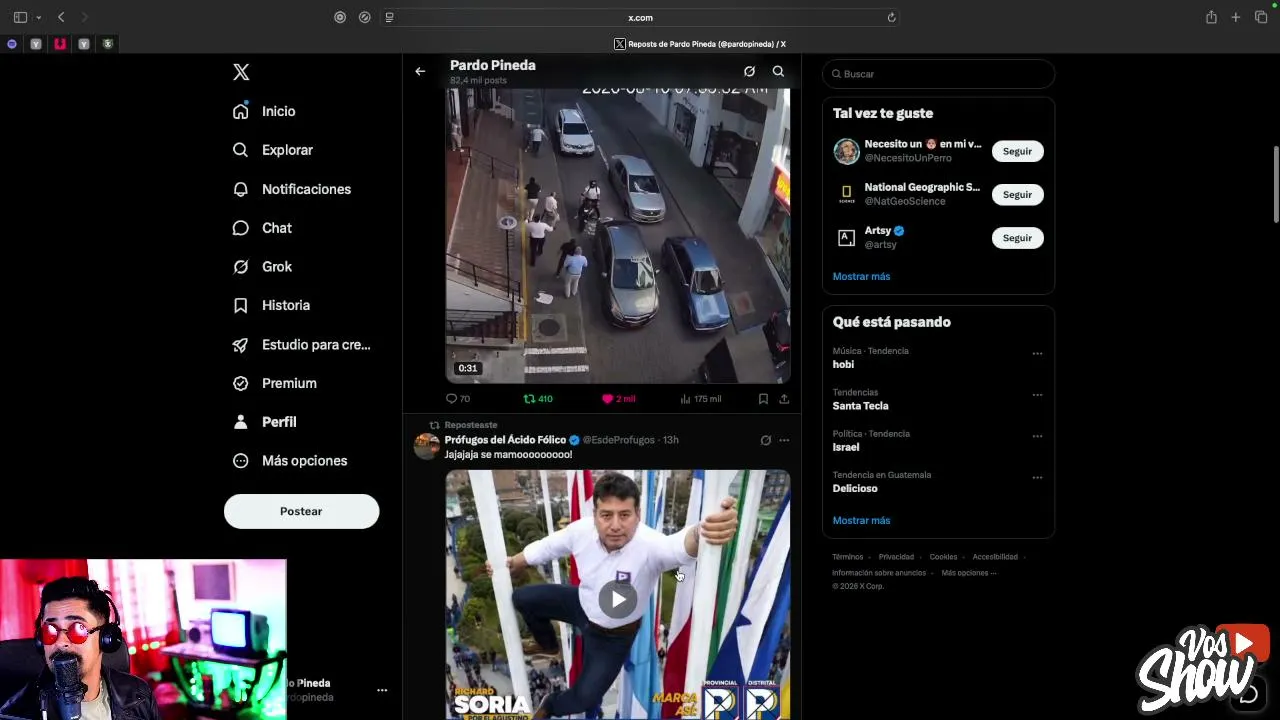Open the @EsdeProfugos handle

click(618, 440)
